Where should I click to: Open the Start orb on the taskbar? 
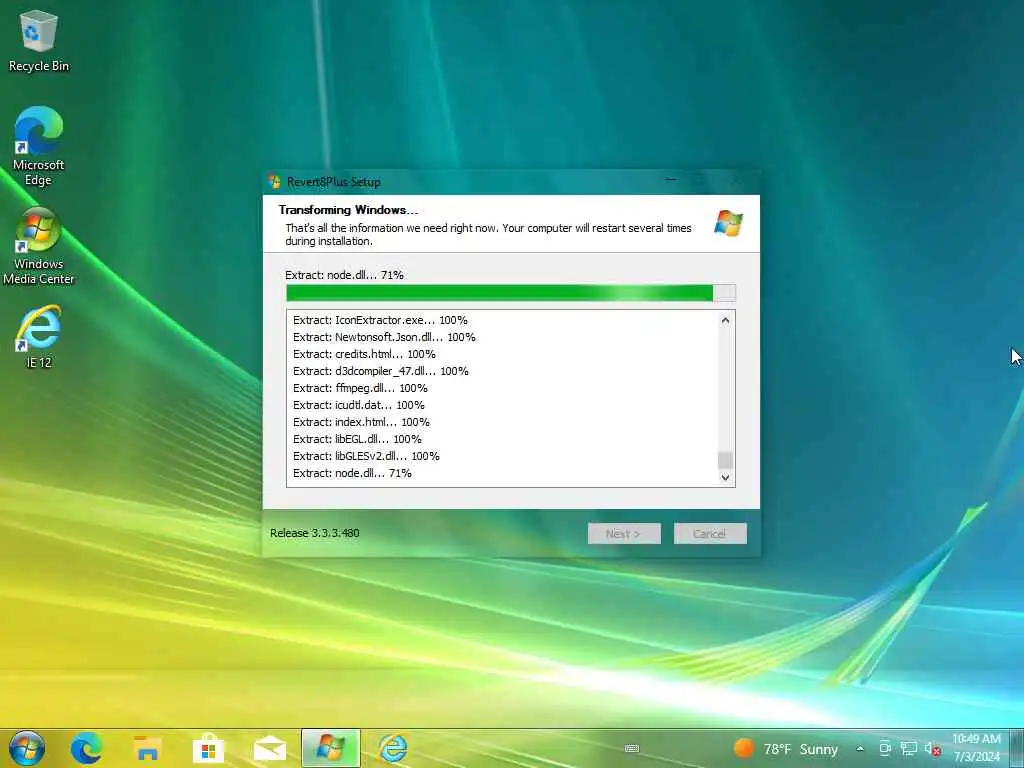[27, 748]
